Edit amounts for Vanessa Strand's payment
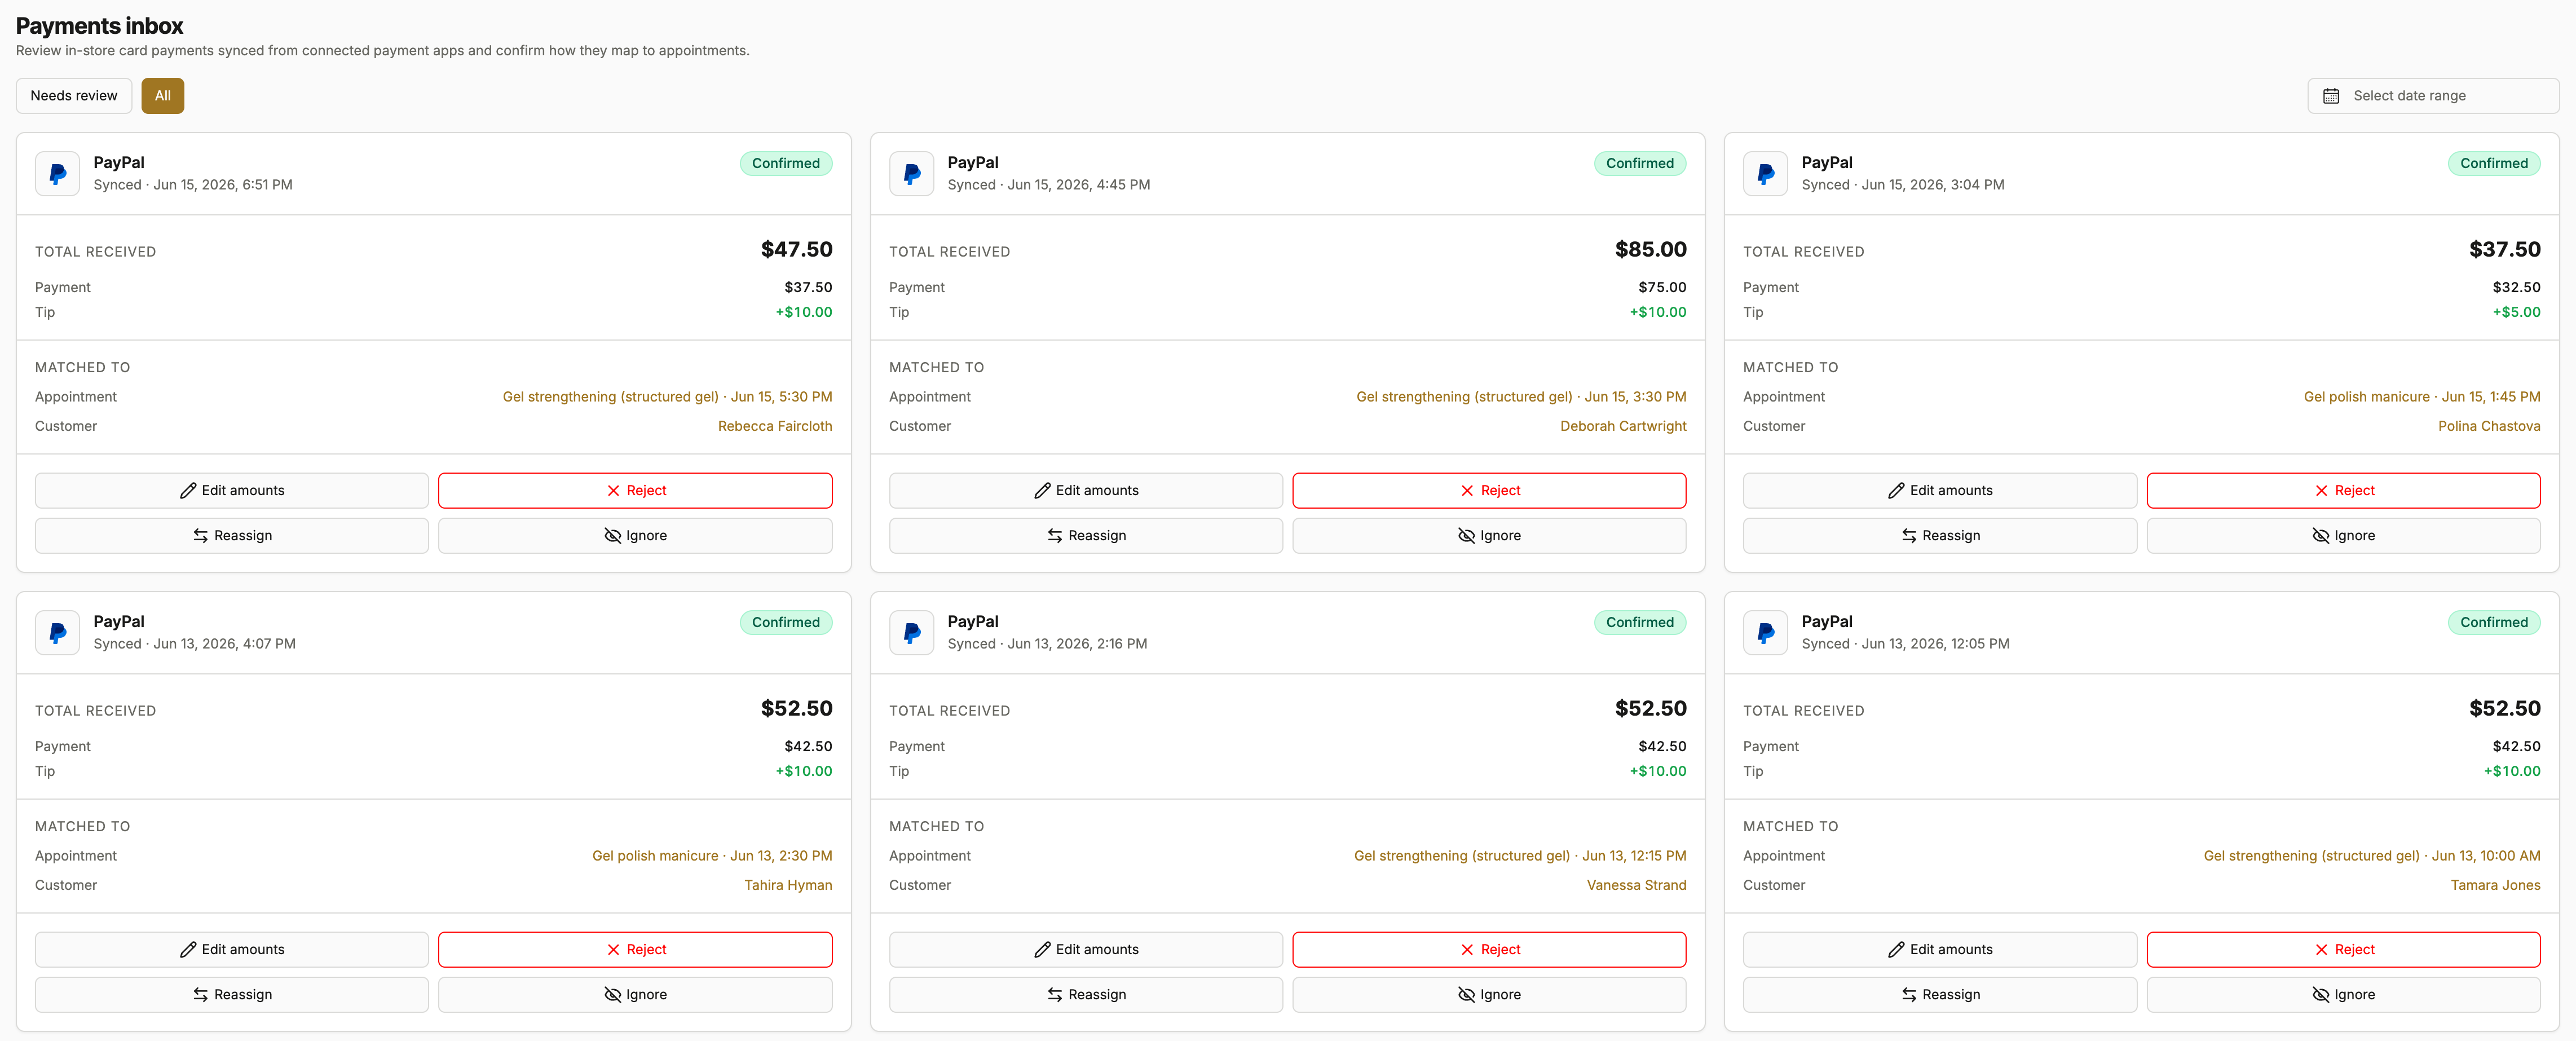2576x1041 pixels. coord(1086,950)
